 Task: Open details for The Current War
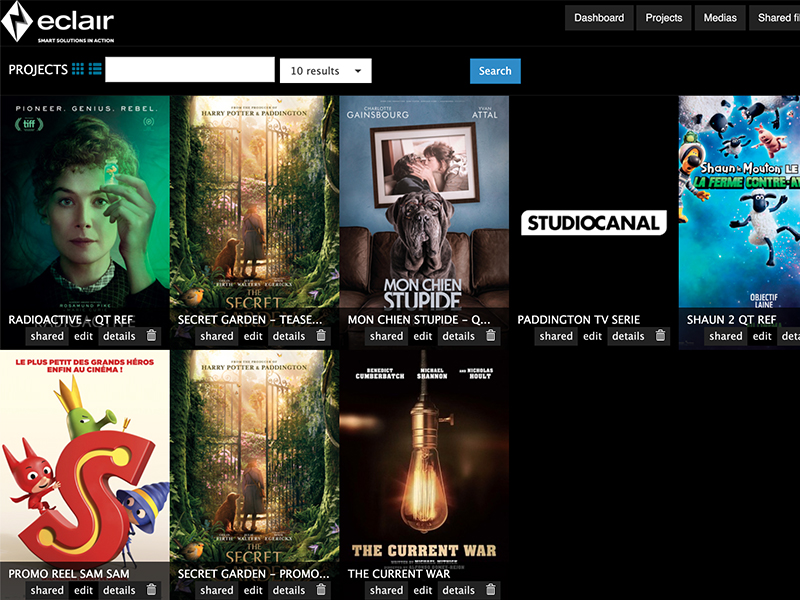[459, 590]
